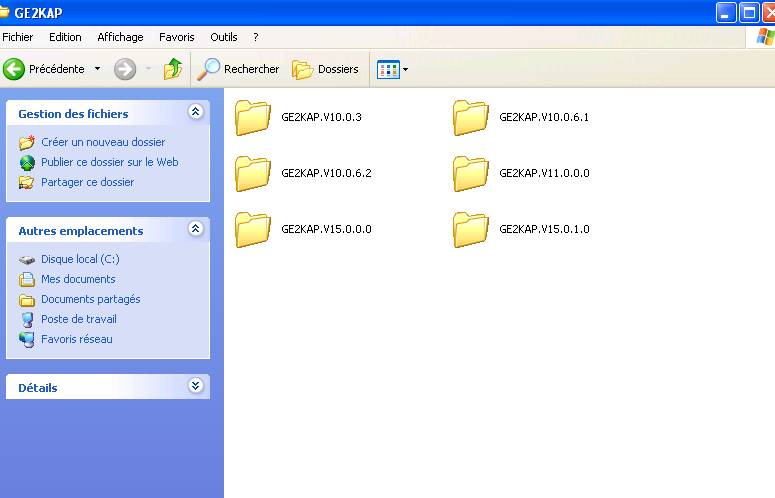Select the GE2KAP.V10.0.6.2 folder icon
The height and width of the screenshot is (498, 775).
point(253,173)
